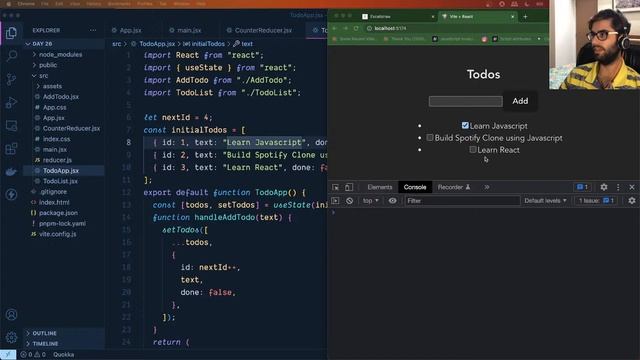This screenshot has height=360, width=640.
Task: Show more DevTools tabs chevron
Action: 487,187
